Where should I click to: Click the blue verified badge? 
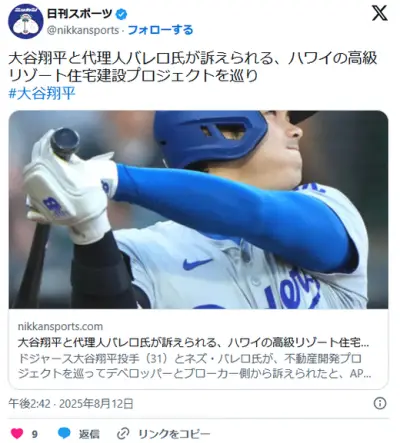click(x=121, y=14)
